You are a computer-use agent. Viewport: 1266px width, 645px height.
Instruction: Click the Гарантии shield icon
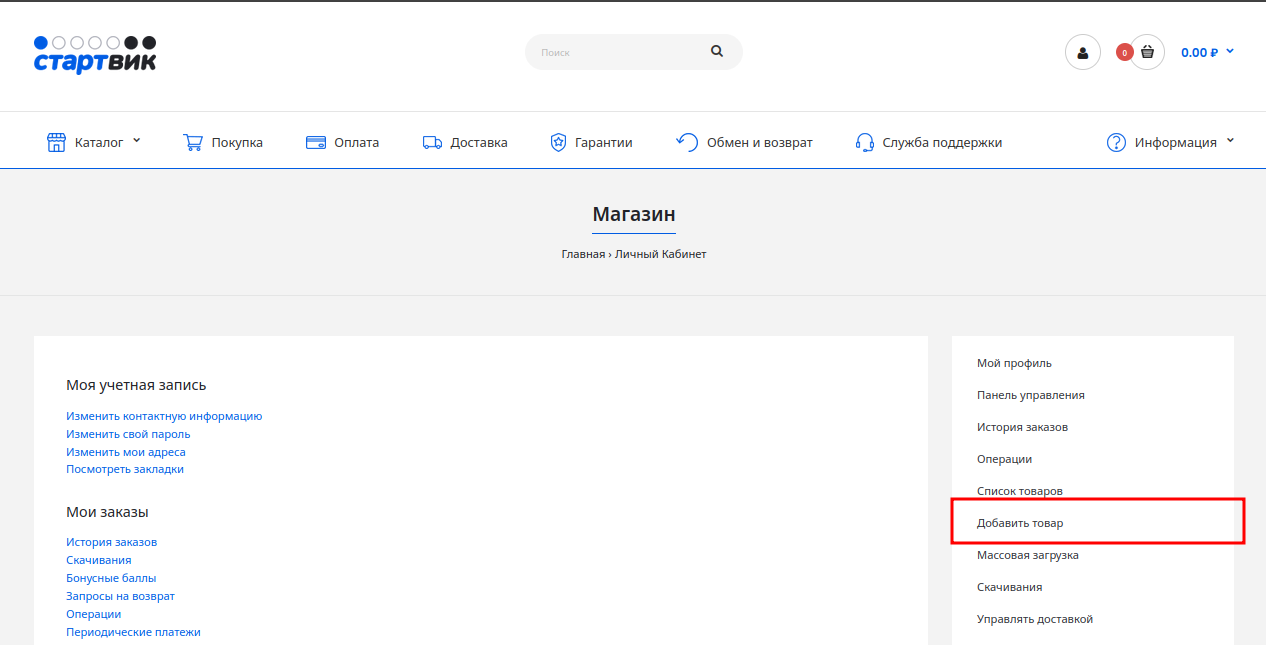[558, 142]
